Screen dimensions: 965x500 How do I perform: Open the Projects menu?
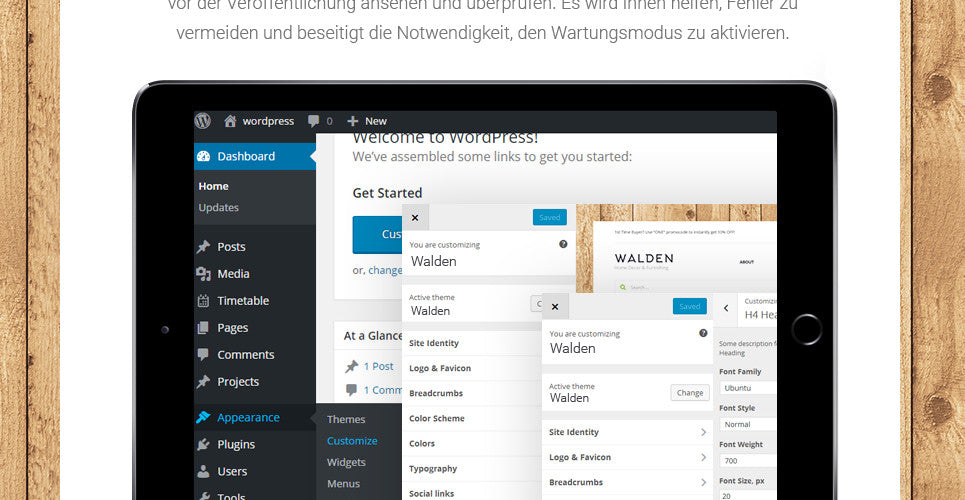tap(238, 382)
